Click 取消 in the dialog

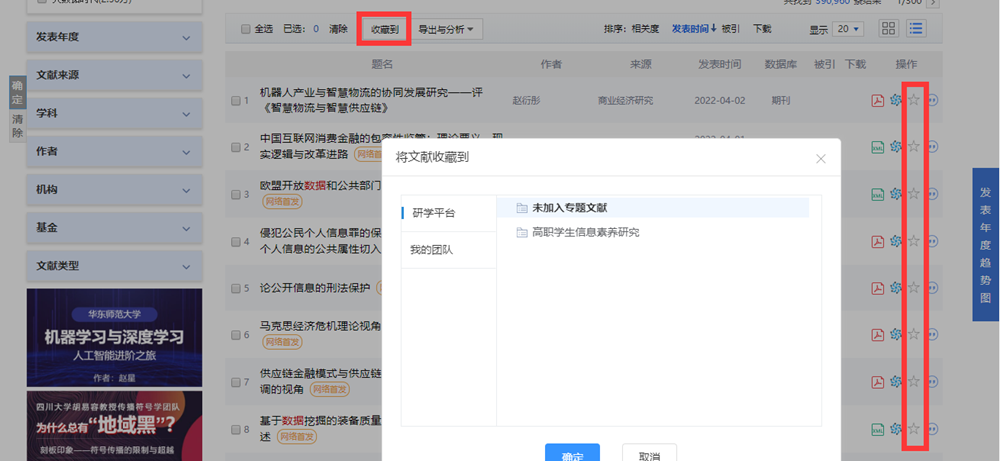(649, 453)
